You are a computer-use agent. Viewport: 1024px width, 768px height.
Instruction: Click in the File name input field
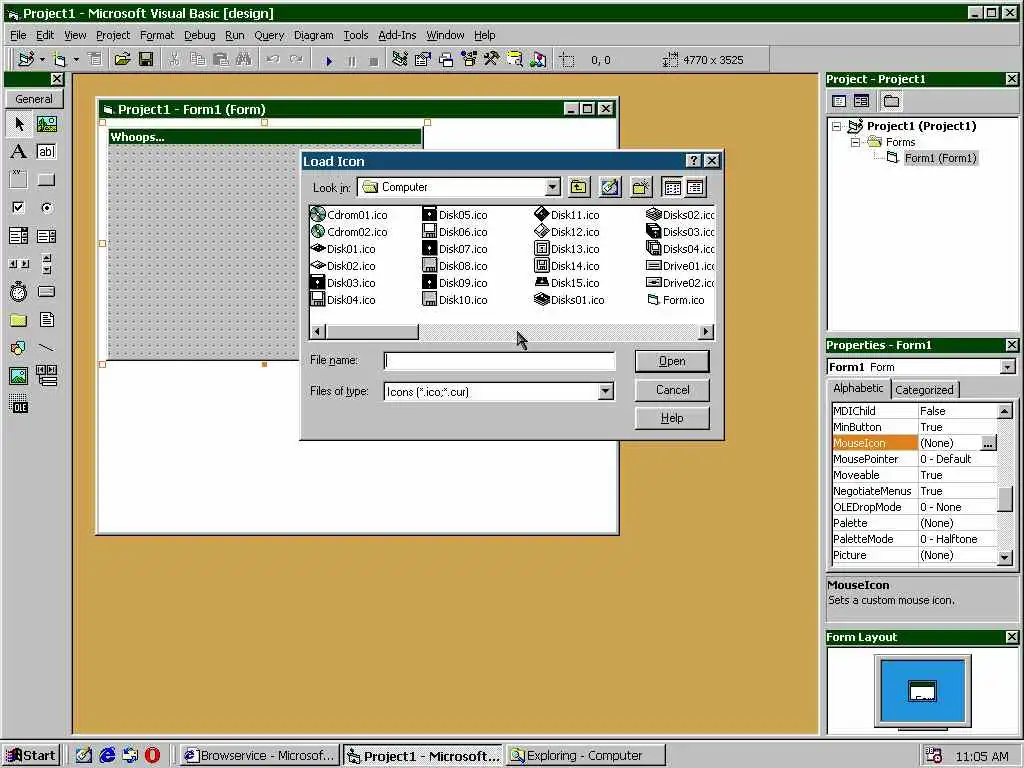500,360
